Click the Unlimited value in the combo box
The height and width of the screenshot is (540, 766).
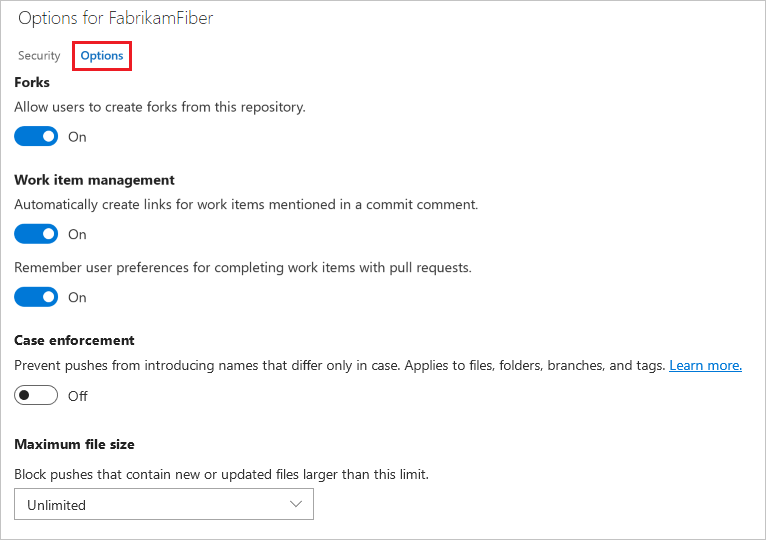point(57,505)
